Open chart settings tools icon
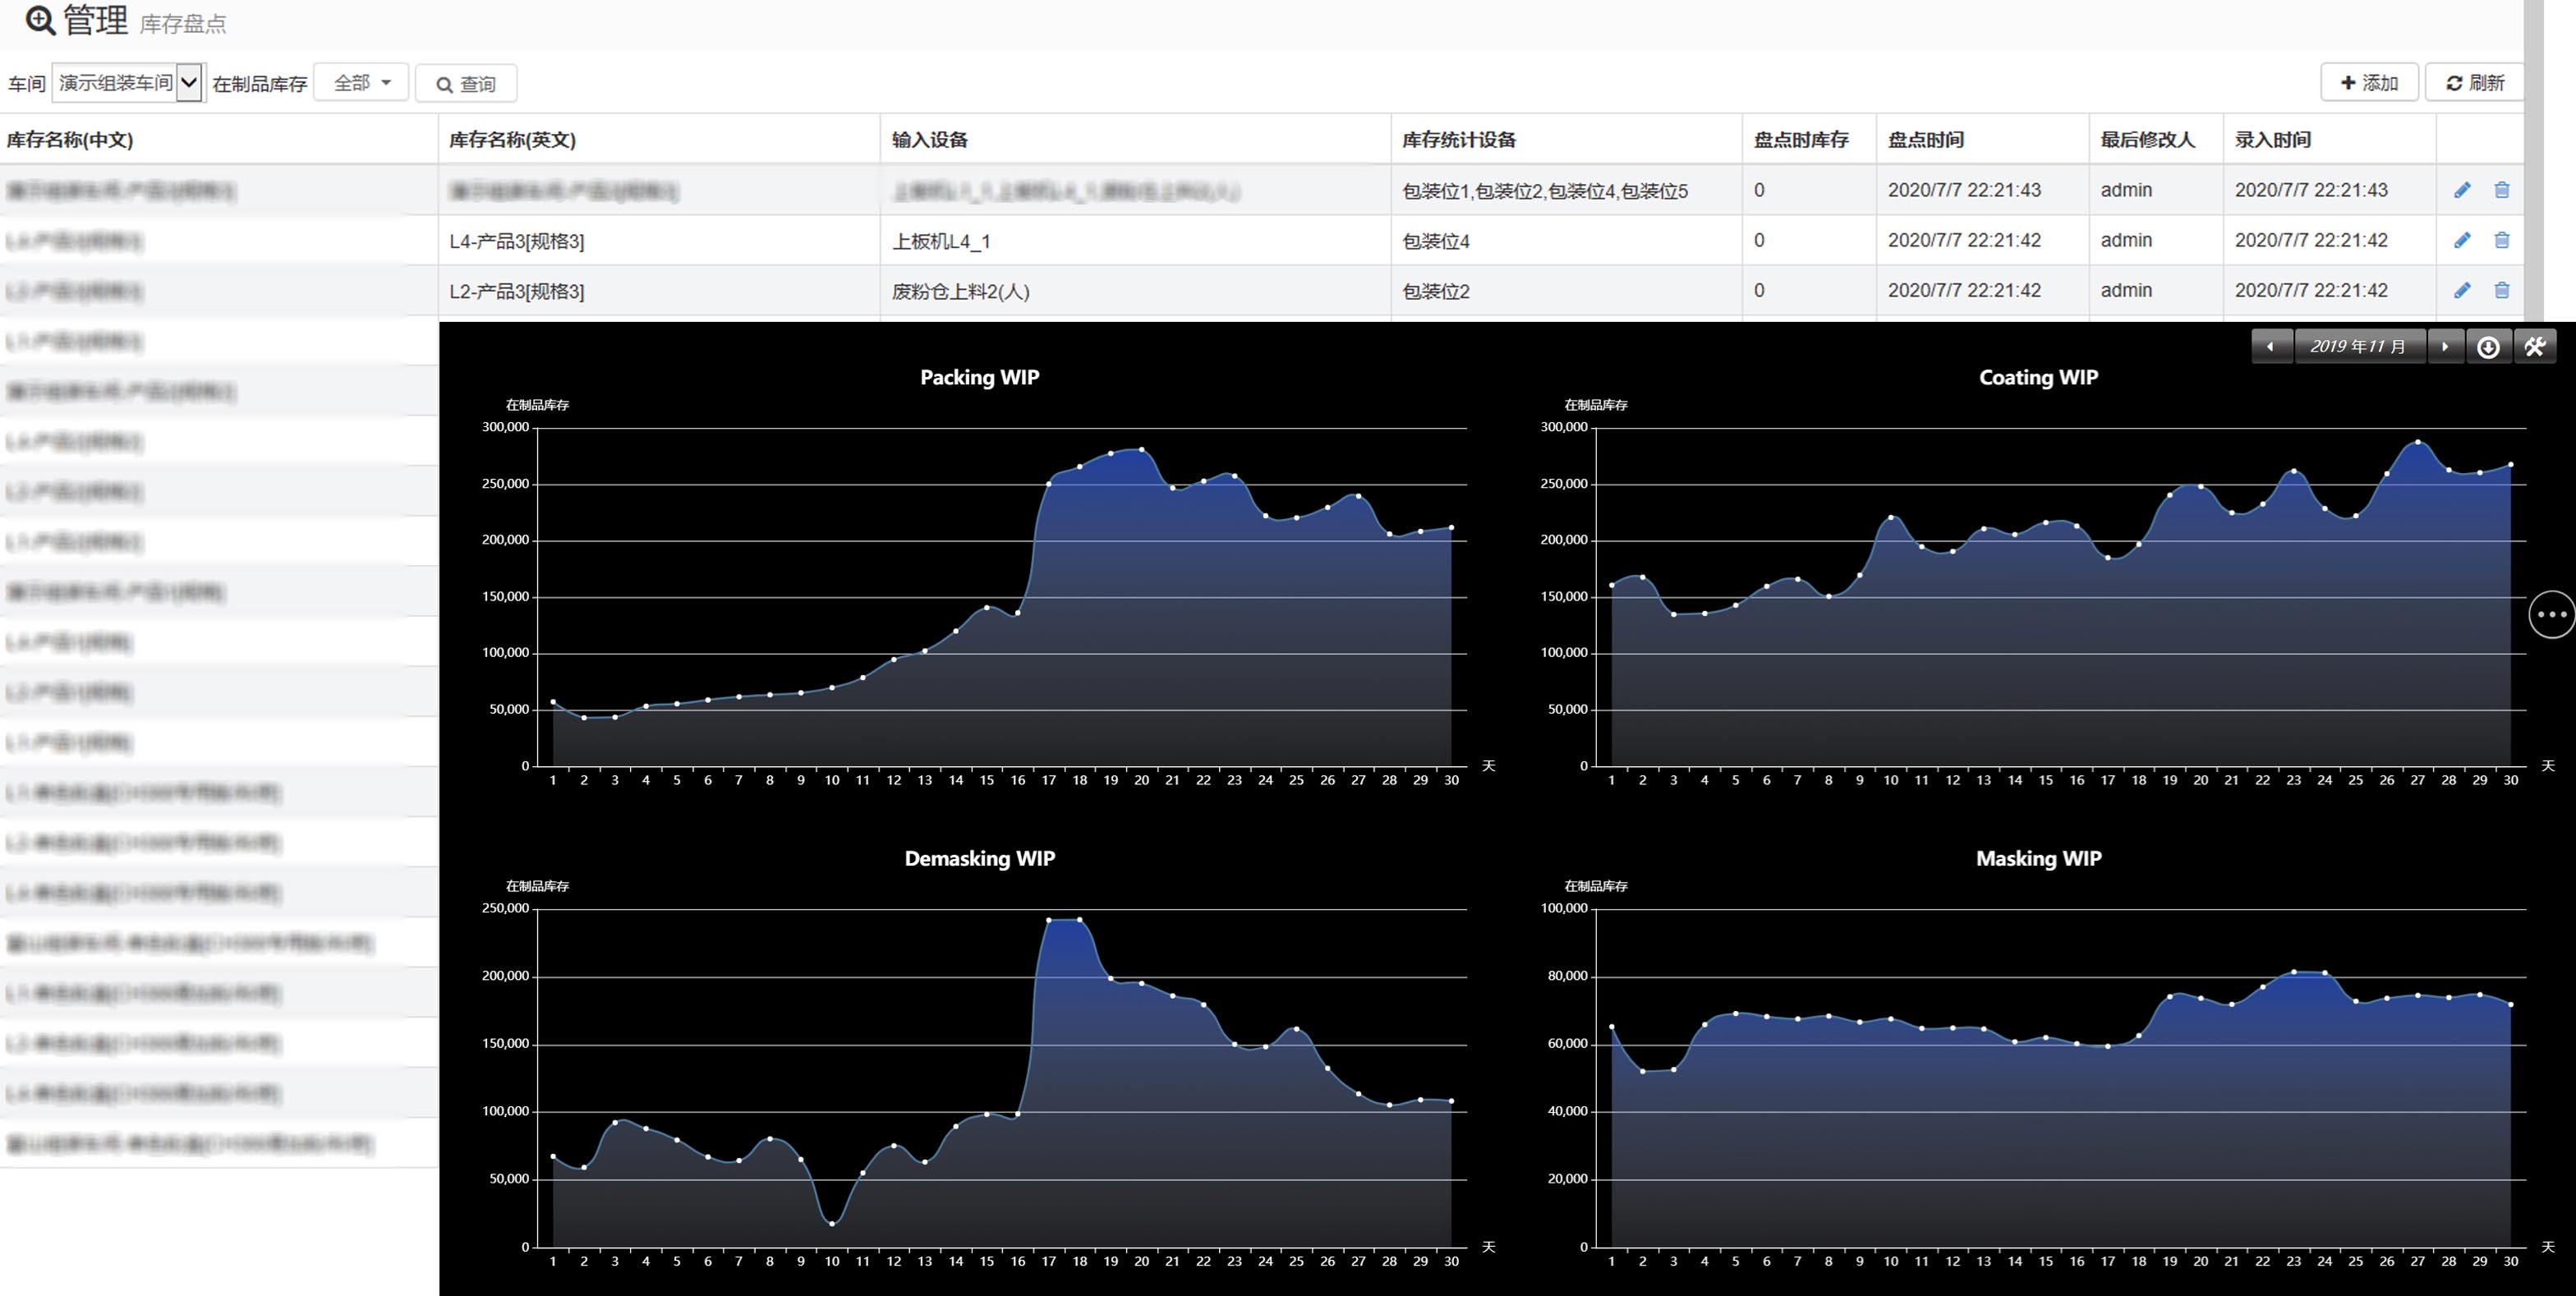 [x=2534, y=346]
